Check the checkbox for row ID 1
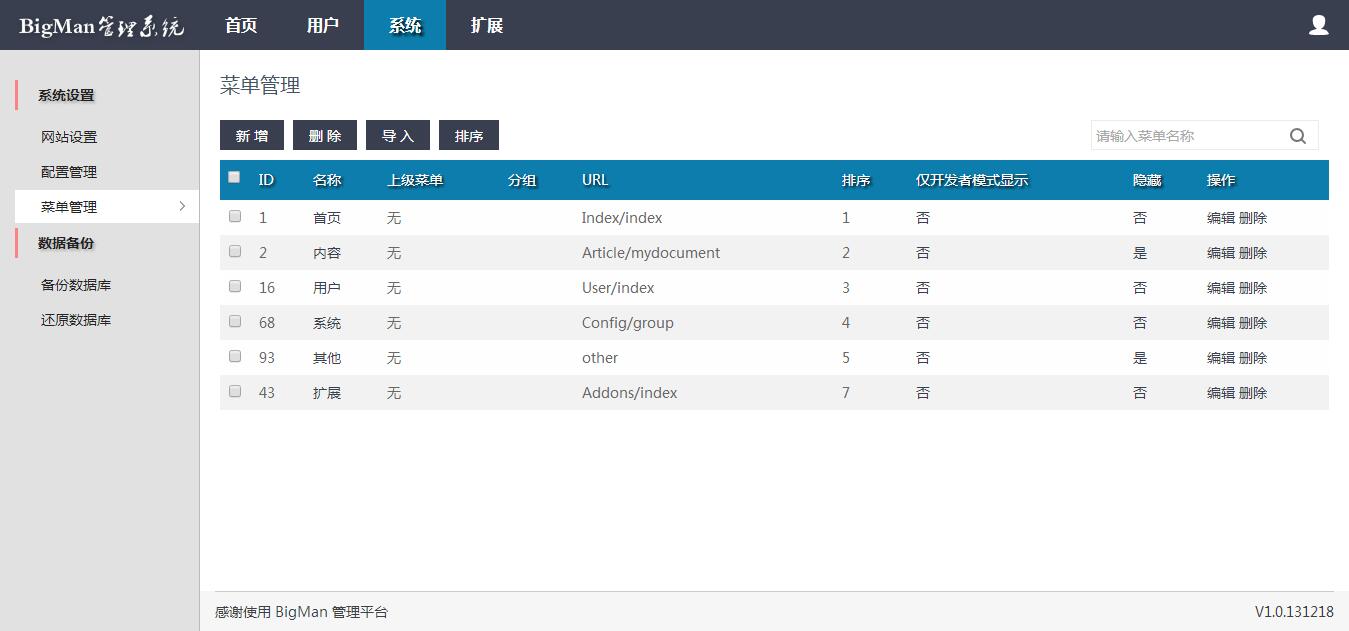This screenshot has width=1349, height=631. tap(235, 216)
